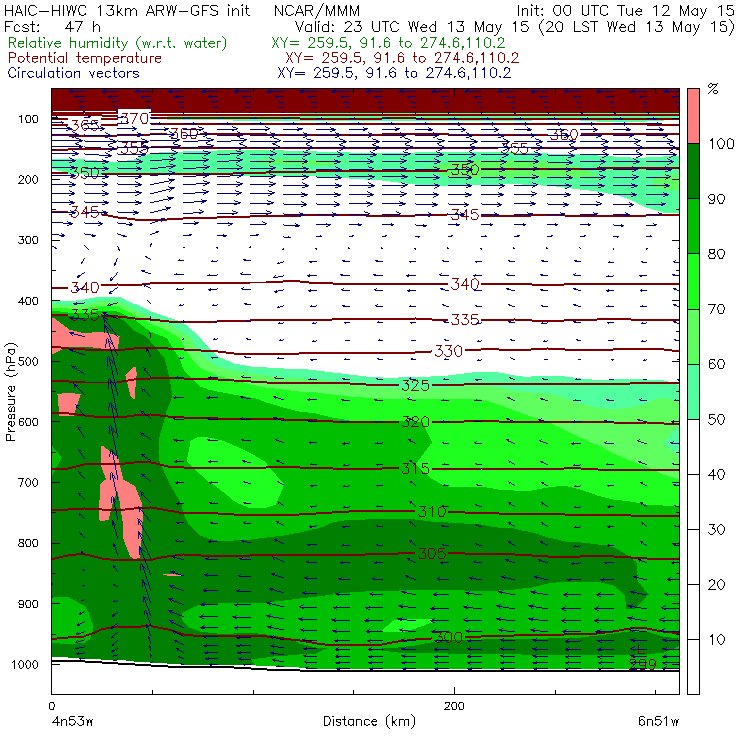
Task: Click the '305' potential temperature contour label
Action: coord(432,553)
